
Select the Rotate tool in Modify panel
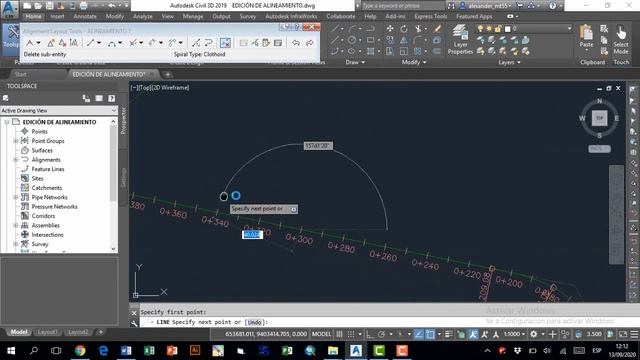(x=404, y=29)
